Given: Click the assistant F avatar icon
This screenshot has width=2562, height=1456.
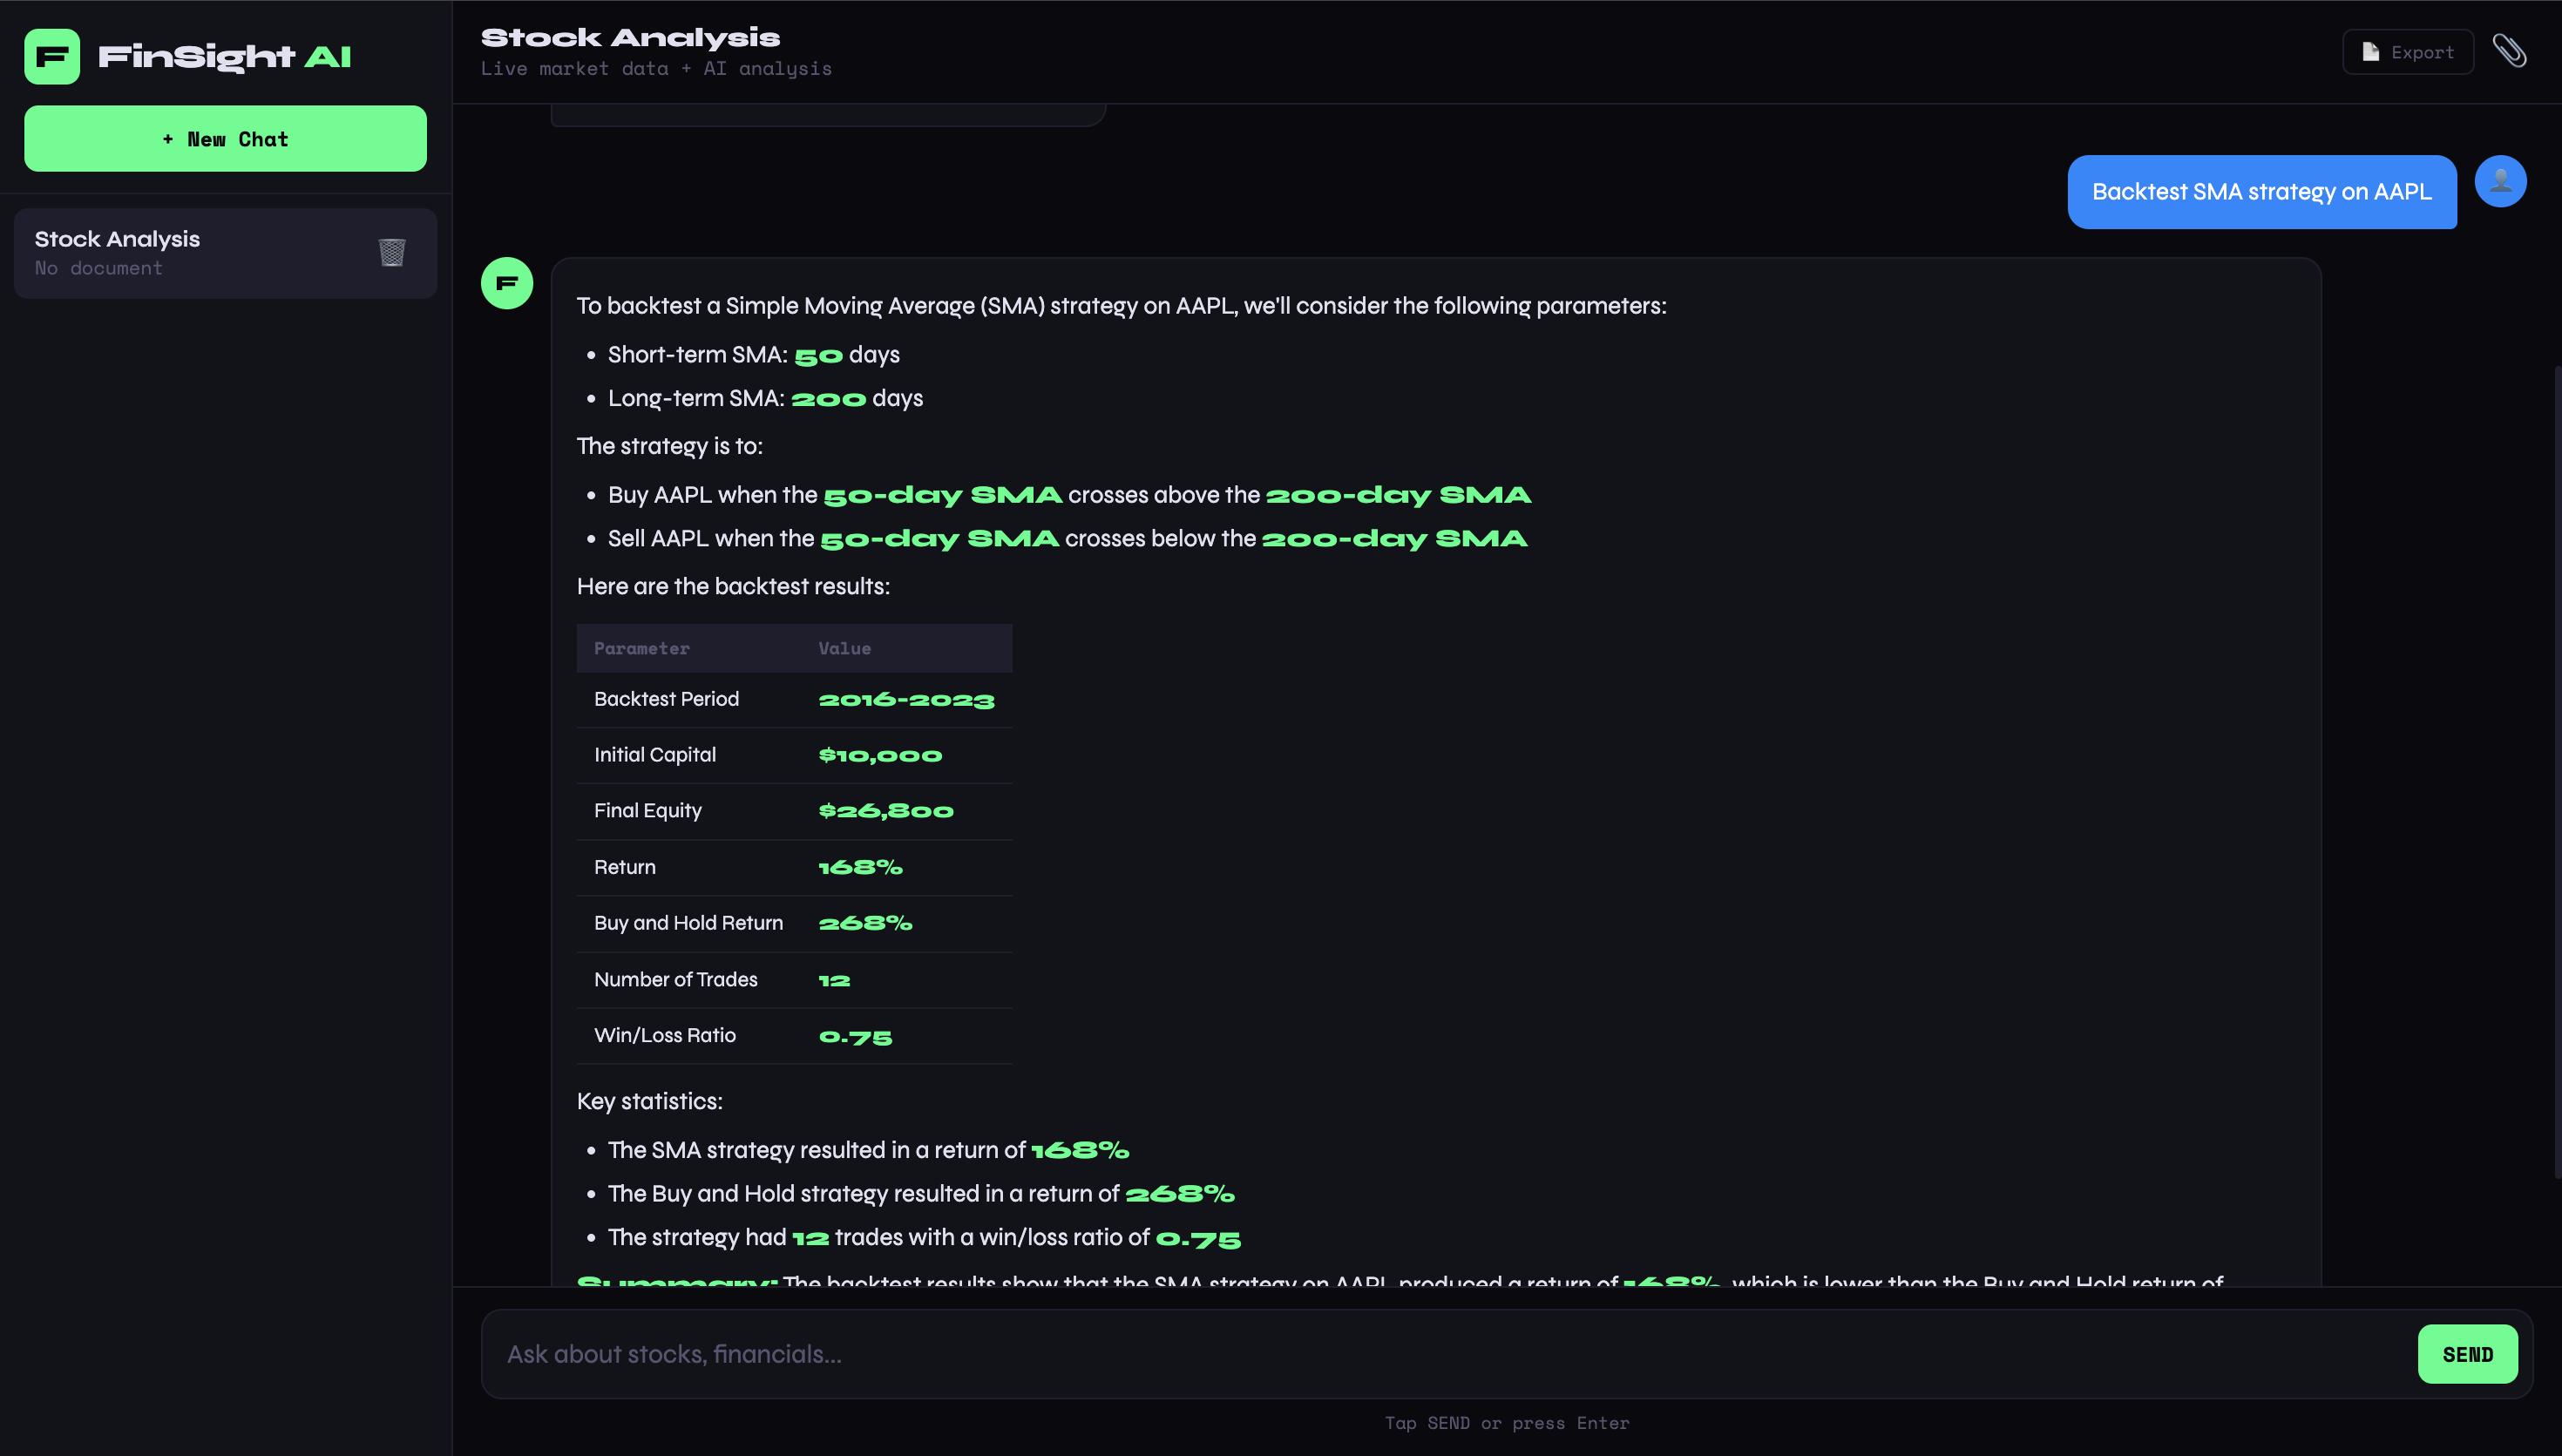Looking at the screenshot, I should click(507, 283).
